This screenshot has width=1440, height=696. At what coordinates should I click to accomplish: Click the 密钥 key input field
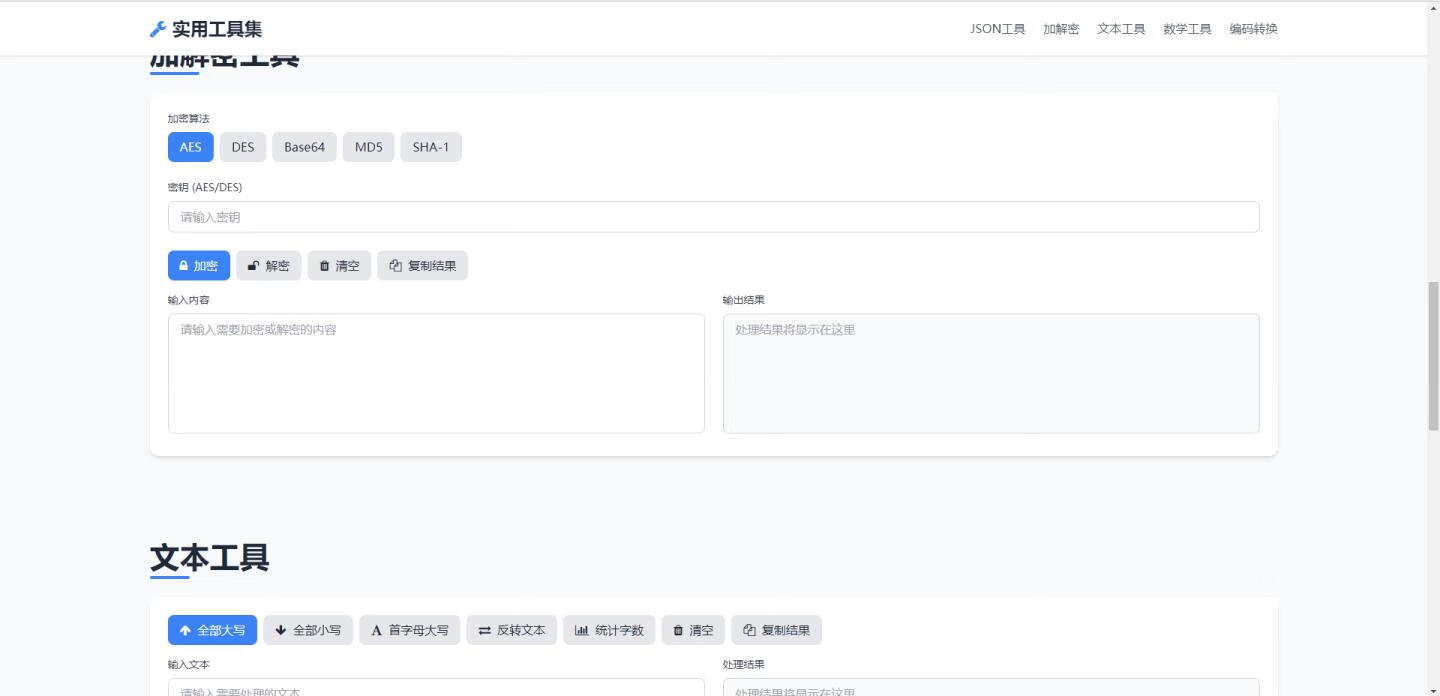point(712,216)
